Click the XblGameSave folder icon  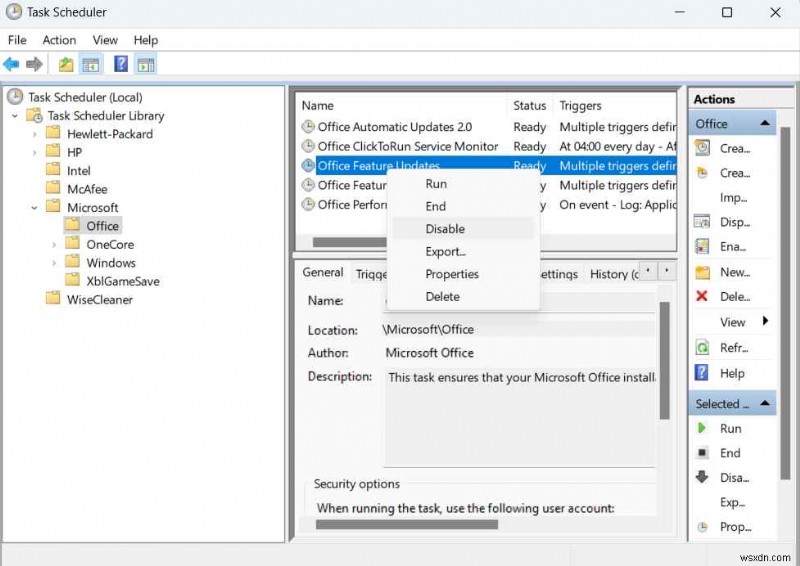pyautogui.click(x=72, y=281)
